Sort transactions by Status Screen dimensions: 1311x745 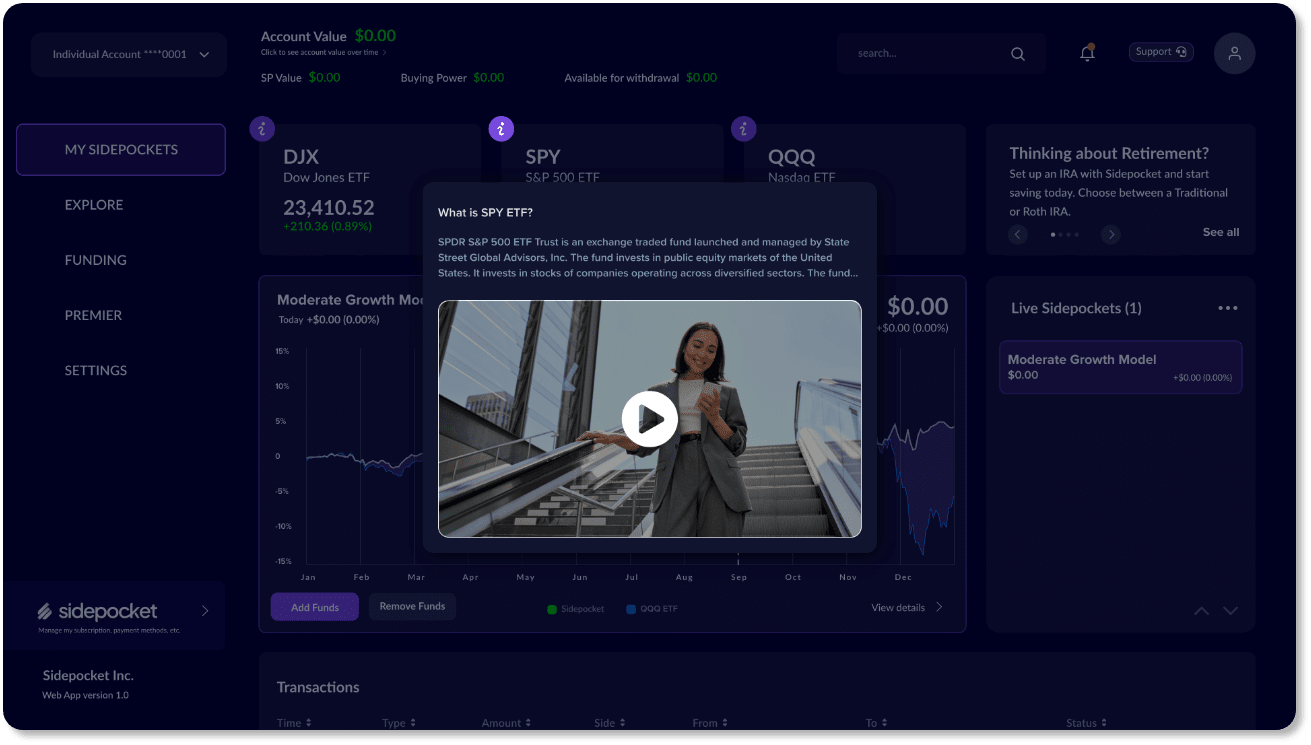1087,723
